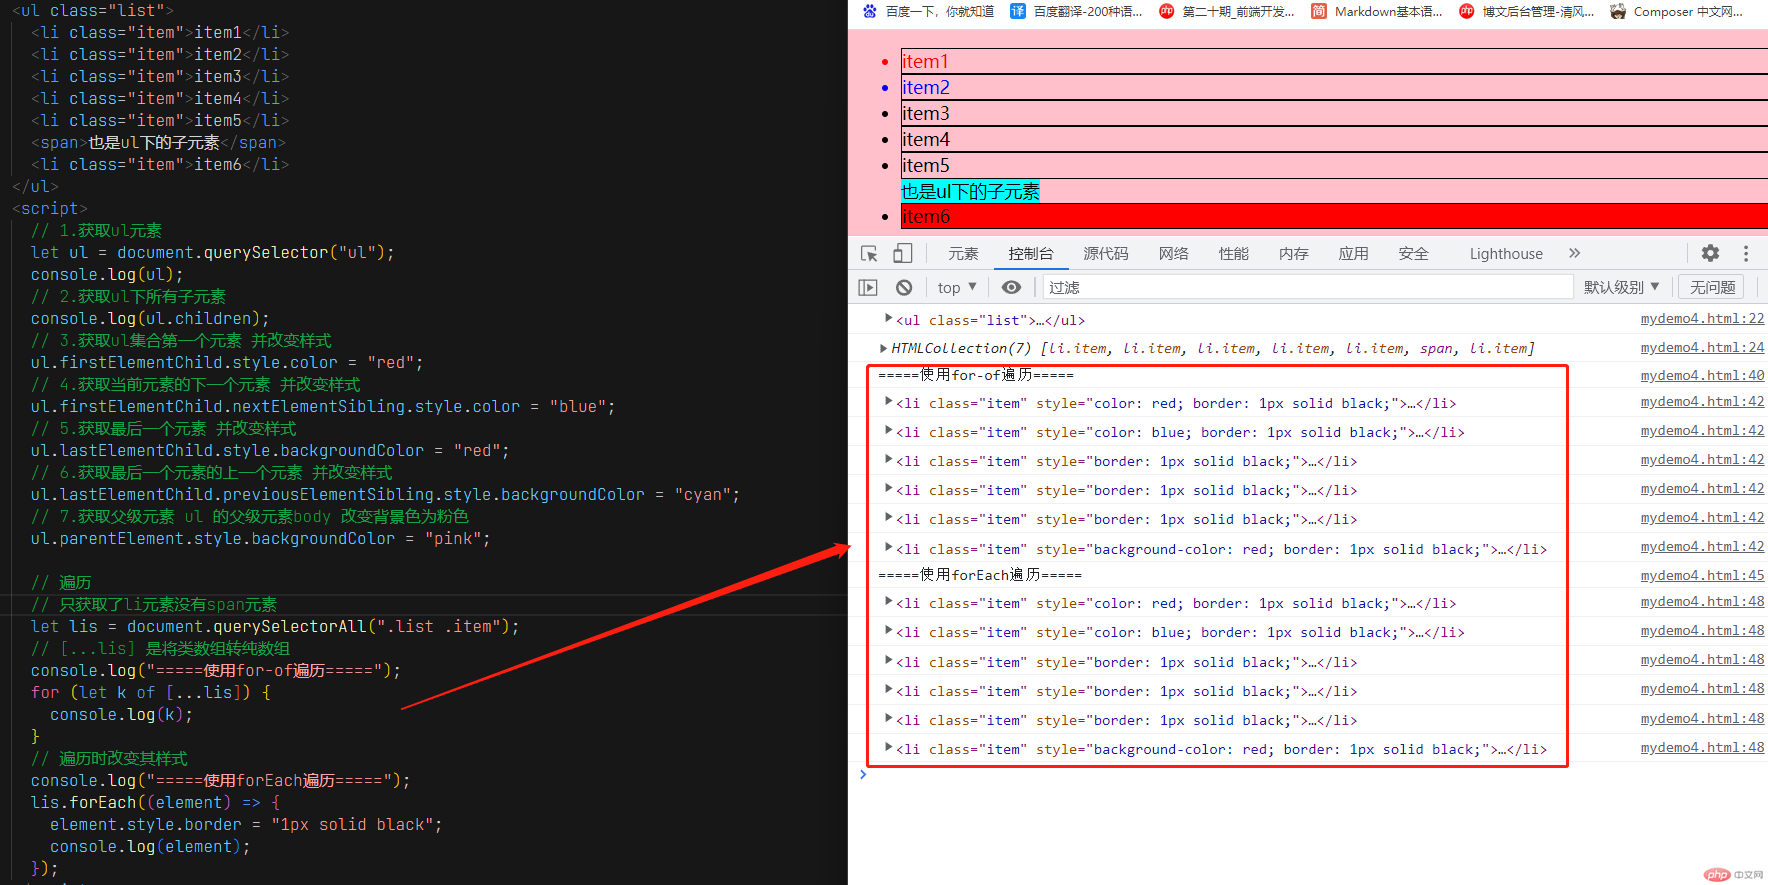Open the 百度翻译 bookmark icon

coord(1018,12)
